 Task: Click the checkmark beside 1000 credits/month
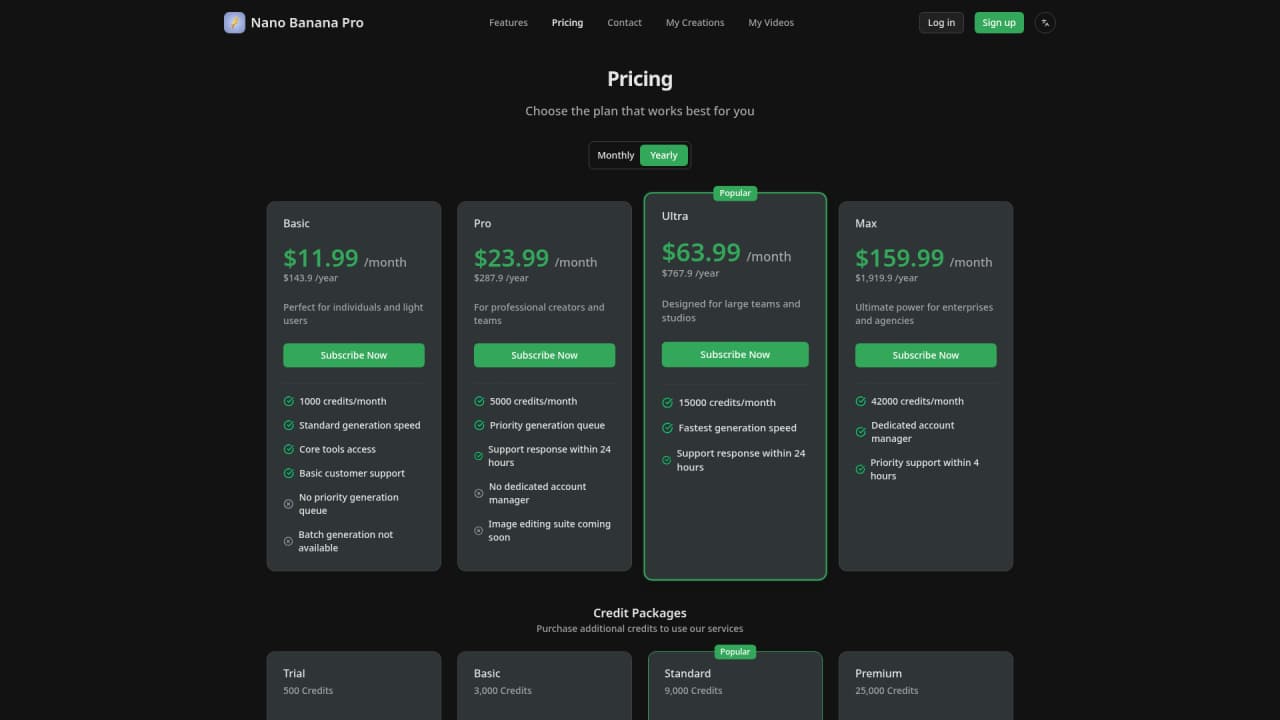pos(289,401)
